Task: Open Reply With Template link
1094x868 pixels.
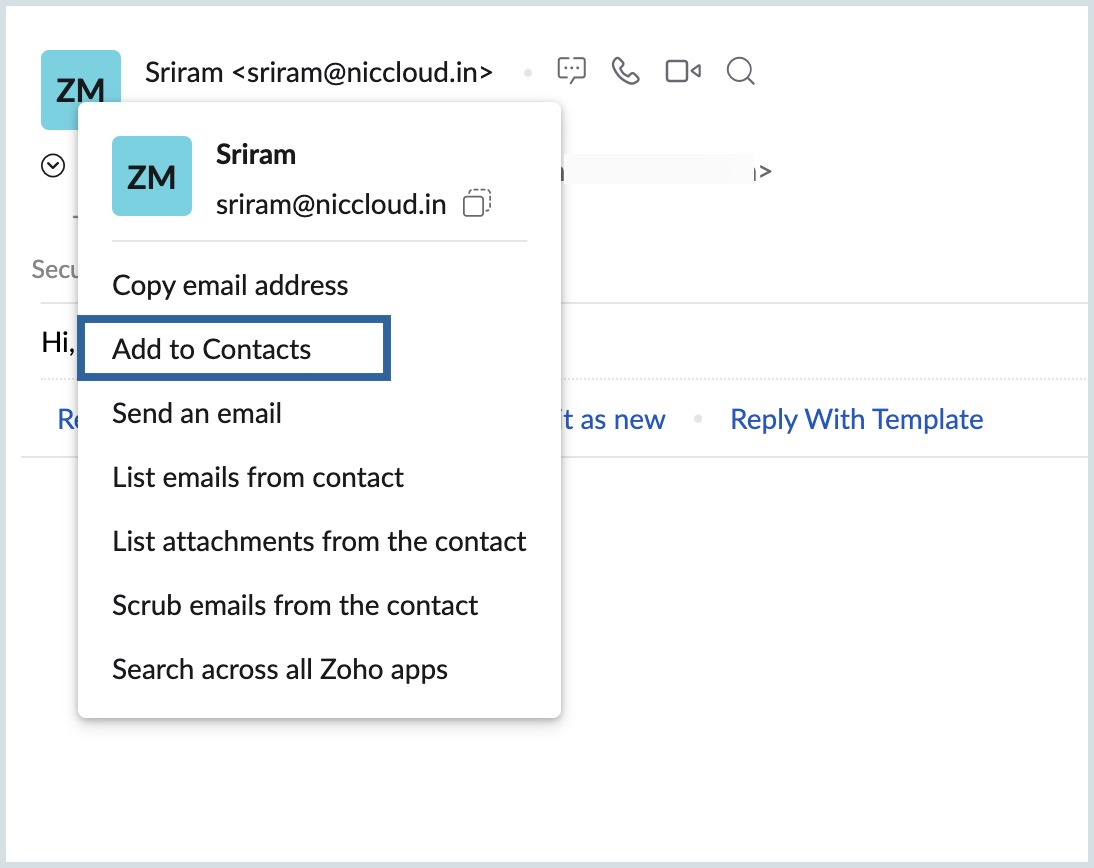Action: tap(857, 419)
